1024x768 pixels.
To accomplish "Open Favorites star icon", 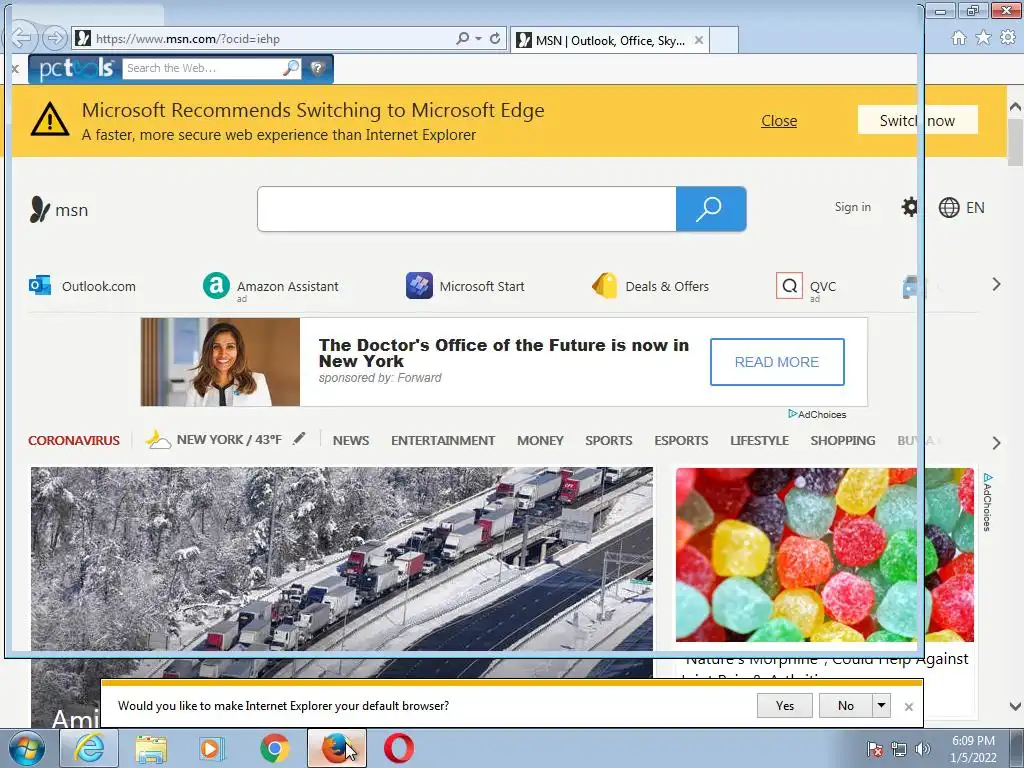I will [983, 38].
